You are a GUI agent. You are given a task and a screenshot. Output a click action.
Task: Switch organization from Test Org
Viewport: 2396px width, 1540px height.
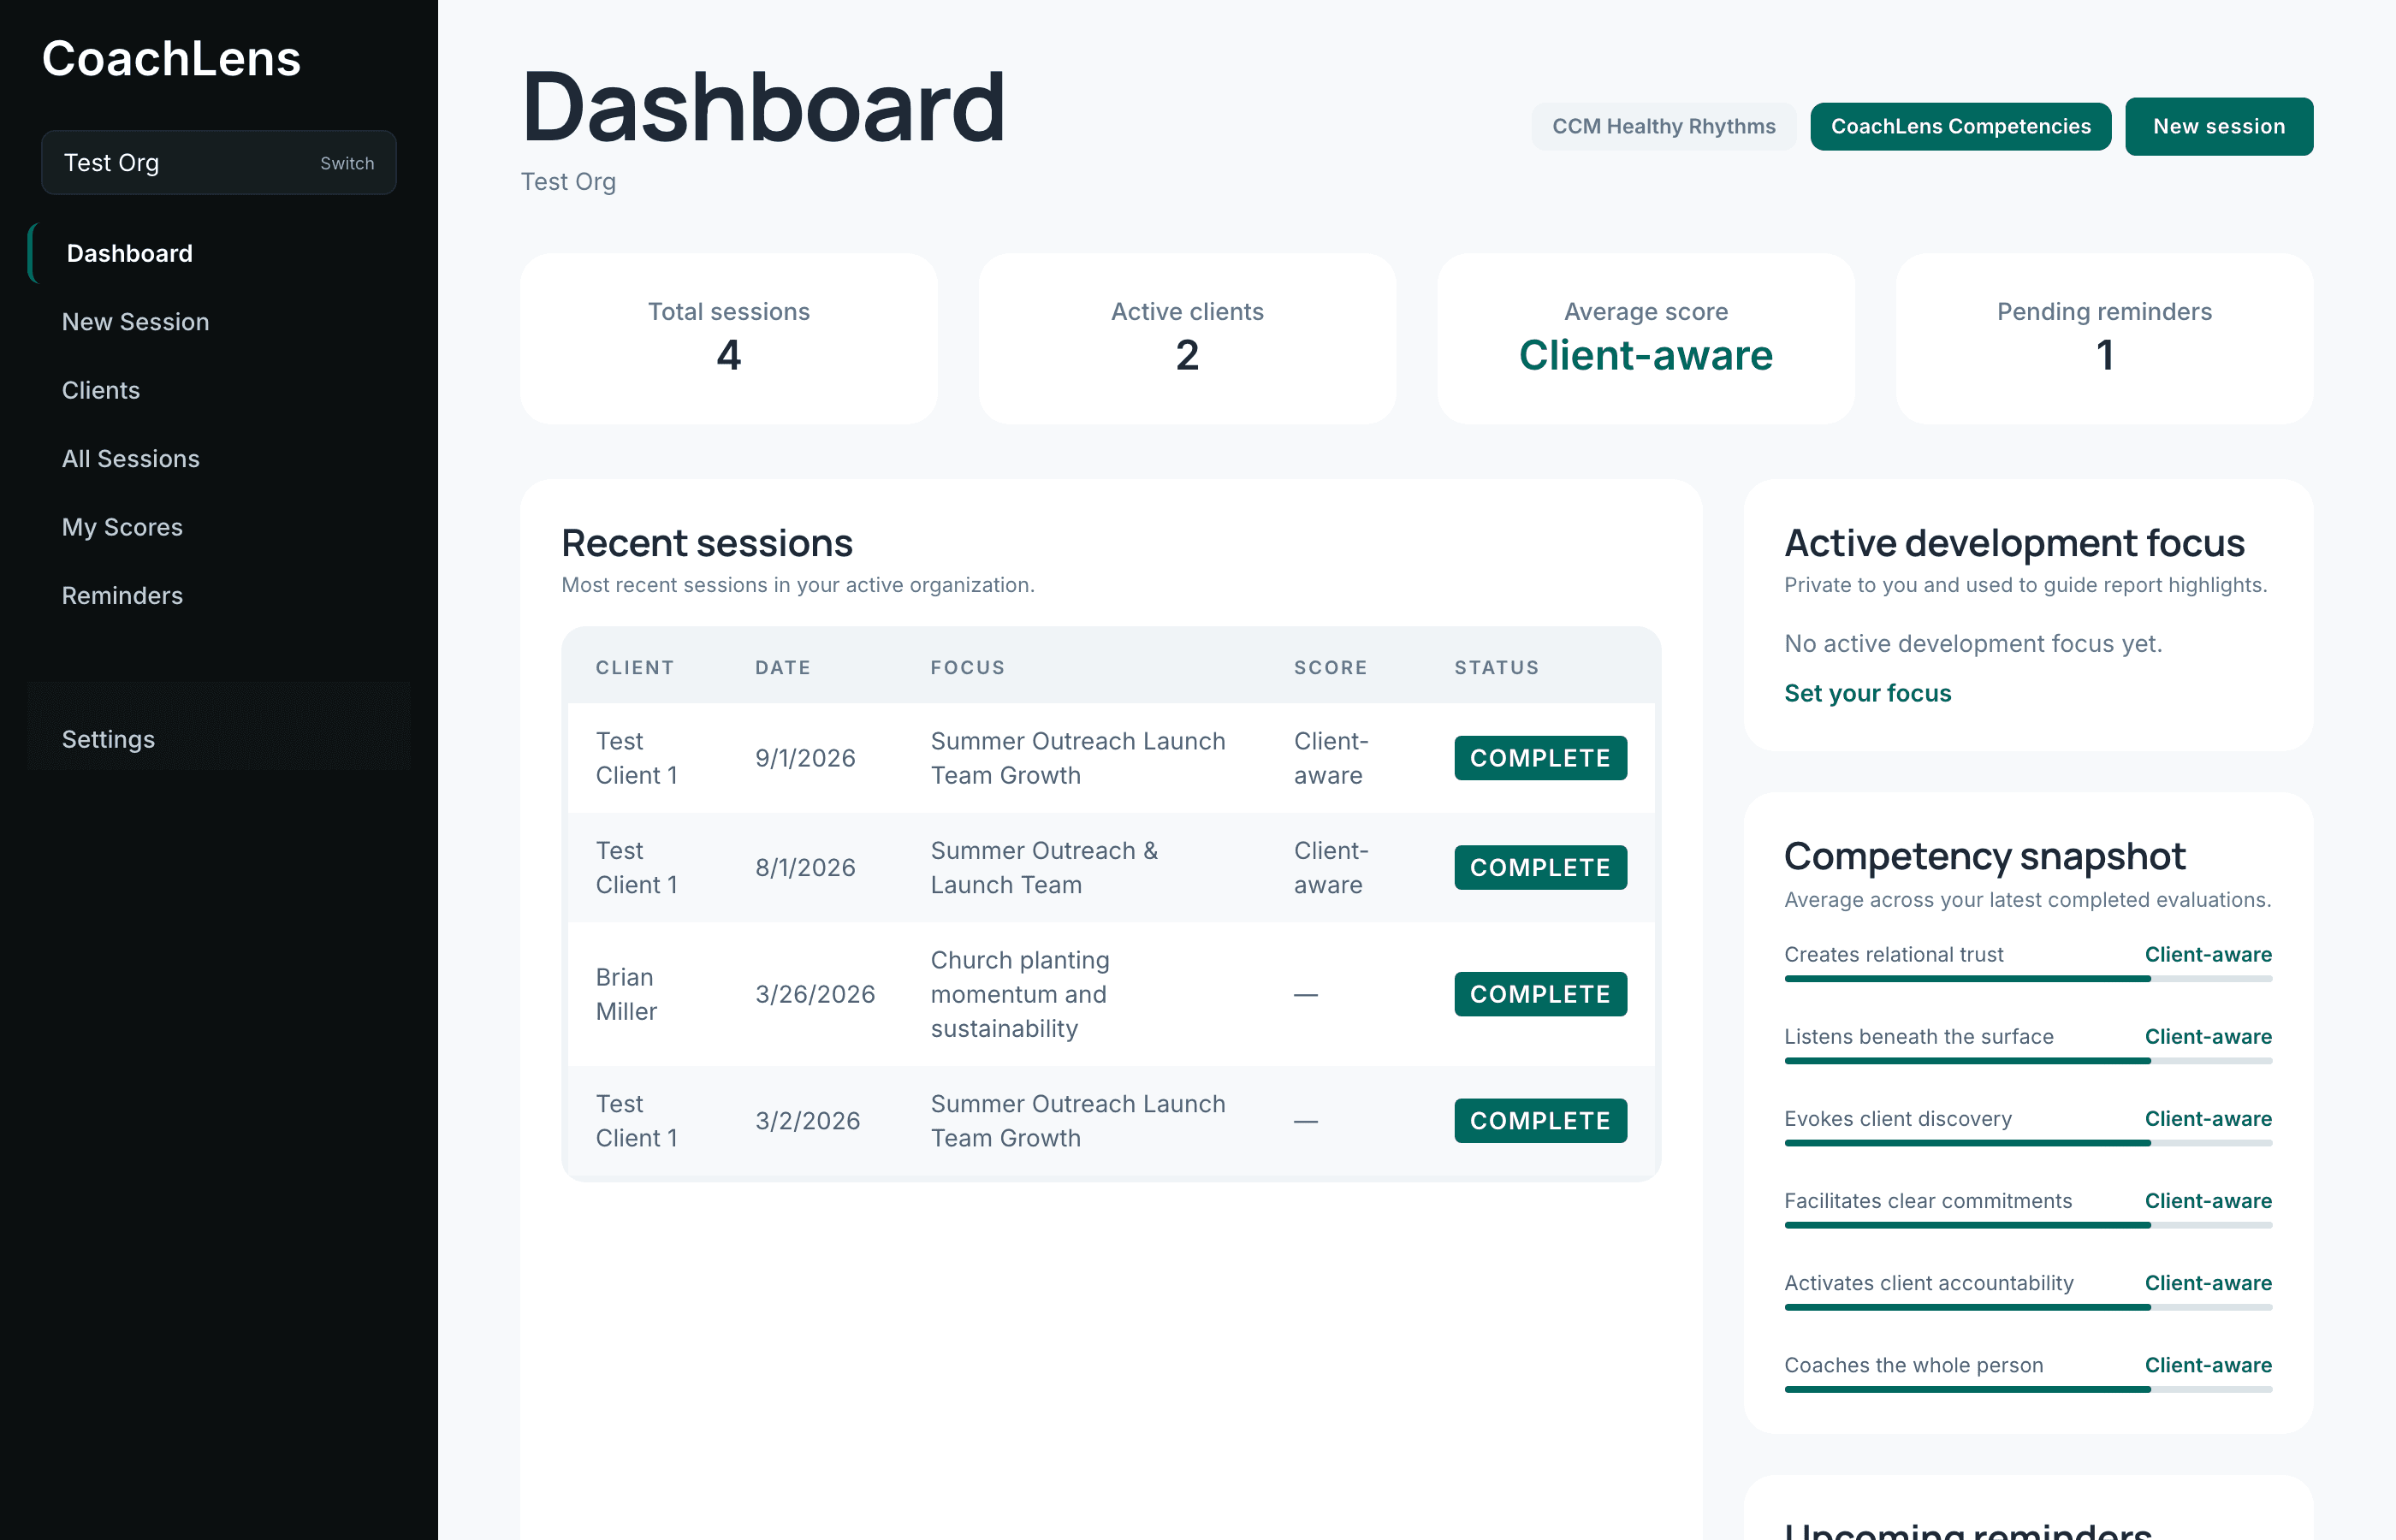tap(347, 163)
